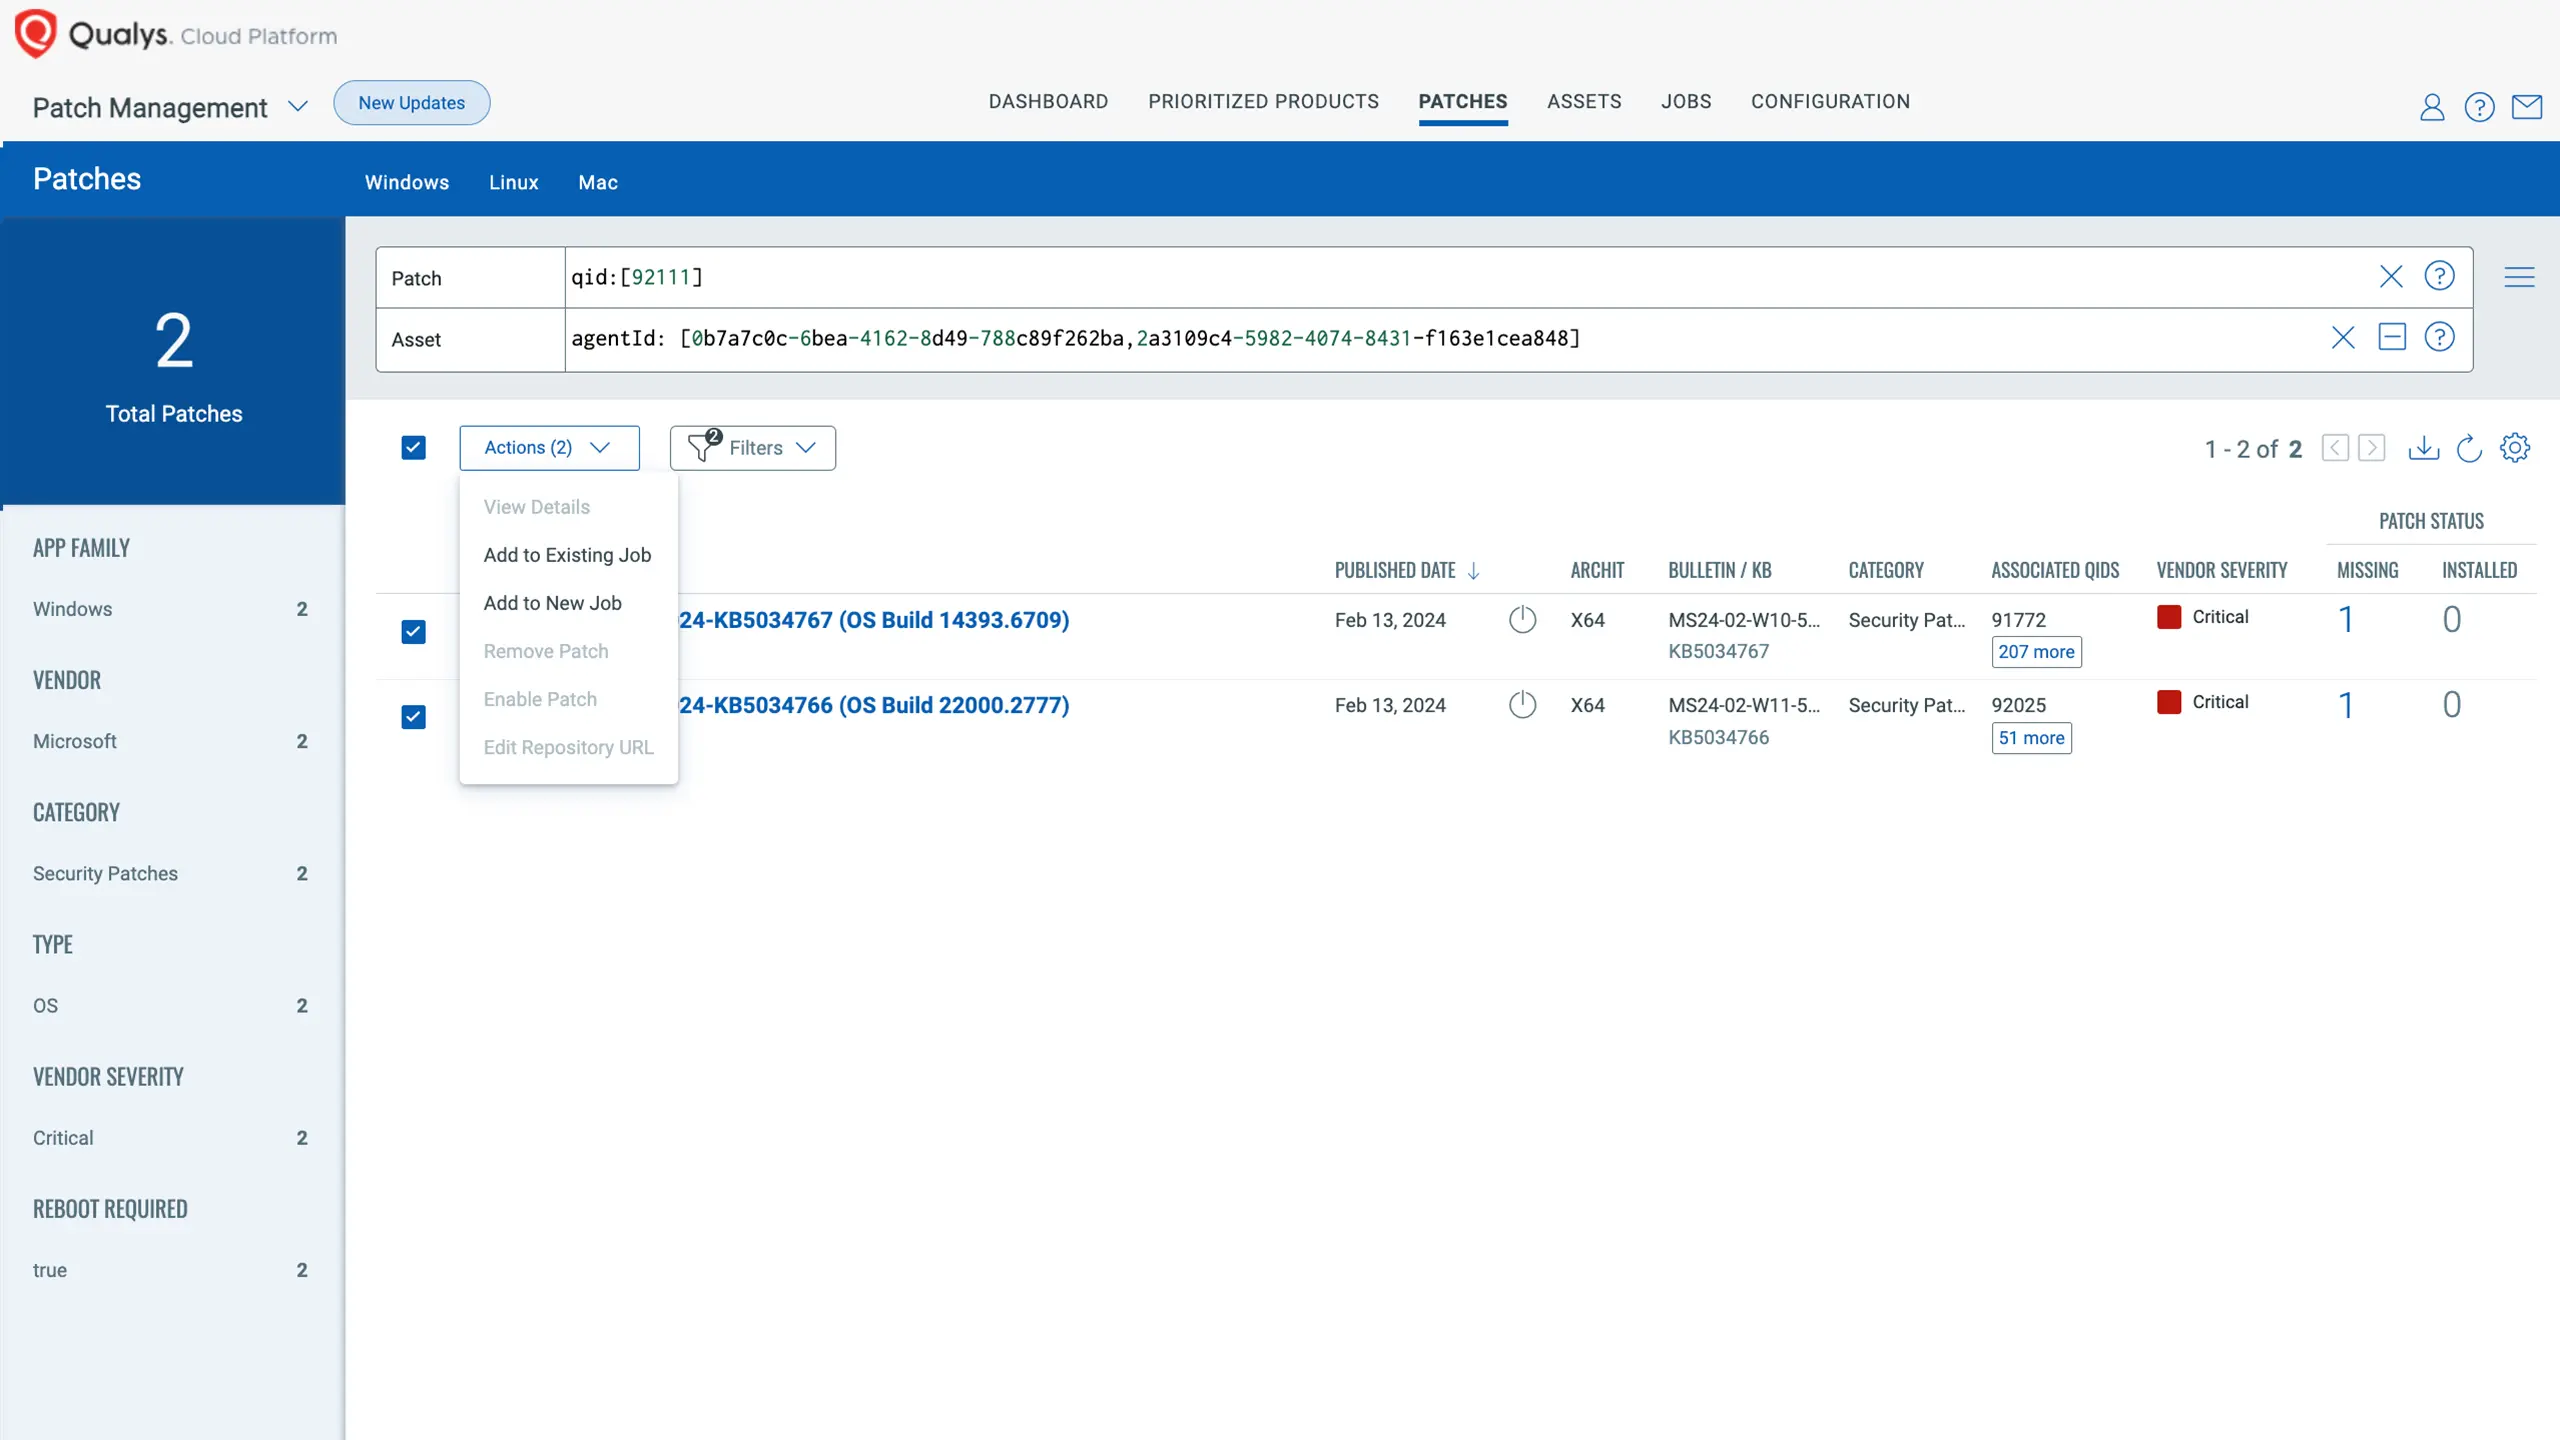The image size is (2560, 1440).
Task: Open the user profile icon
Action: [x=2431, y=107]
